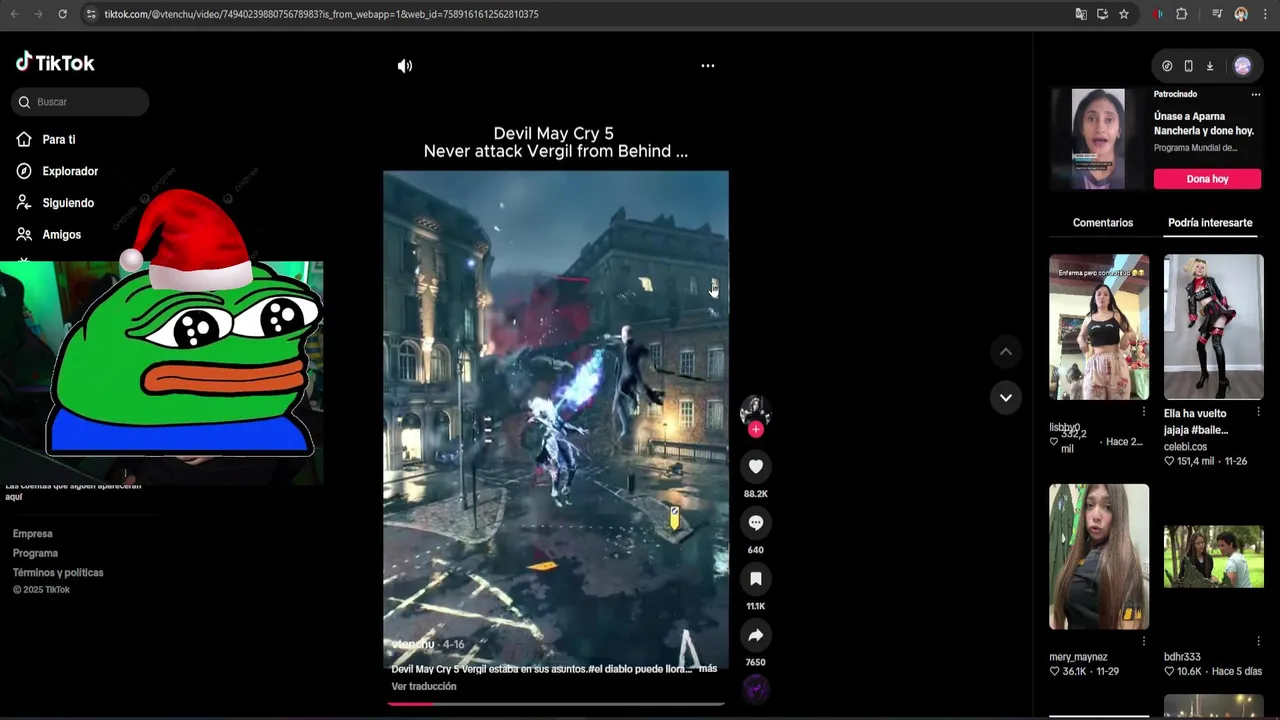Open options for the mery_maynez video
This screenshot has width=1280, height=720.
1144,641
